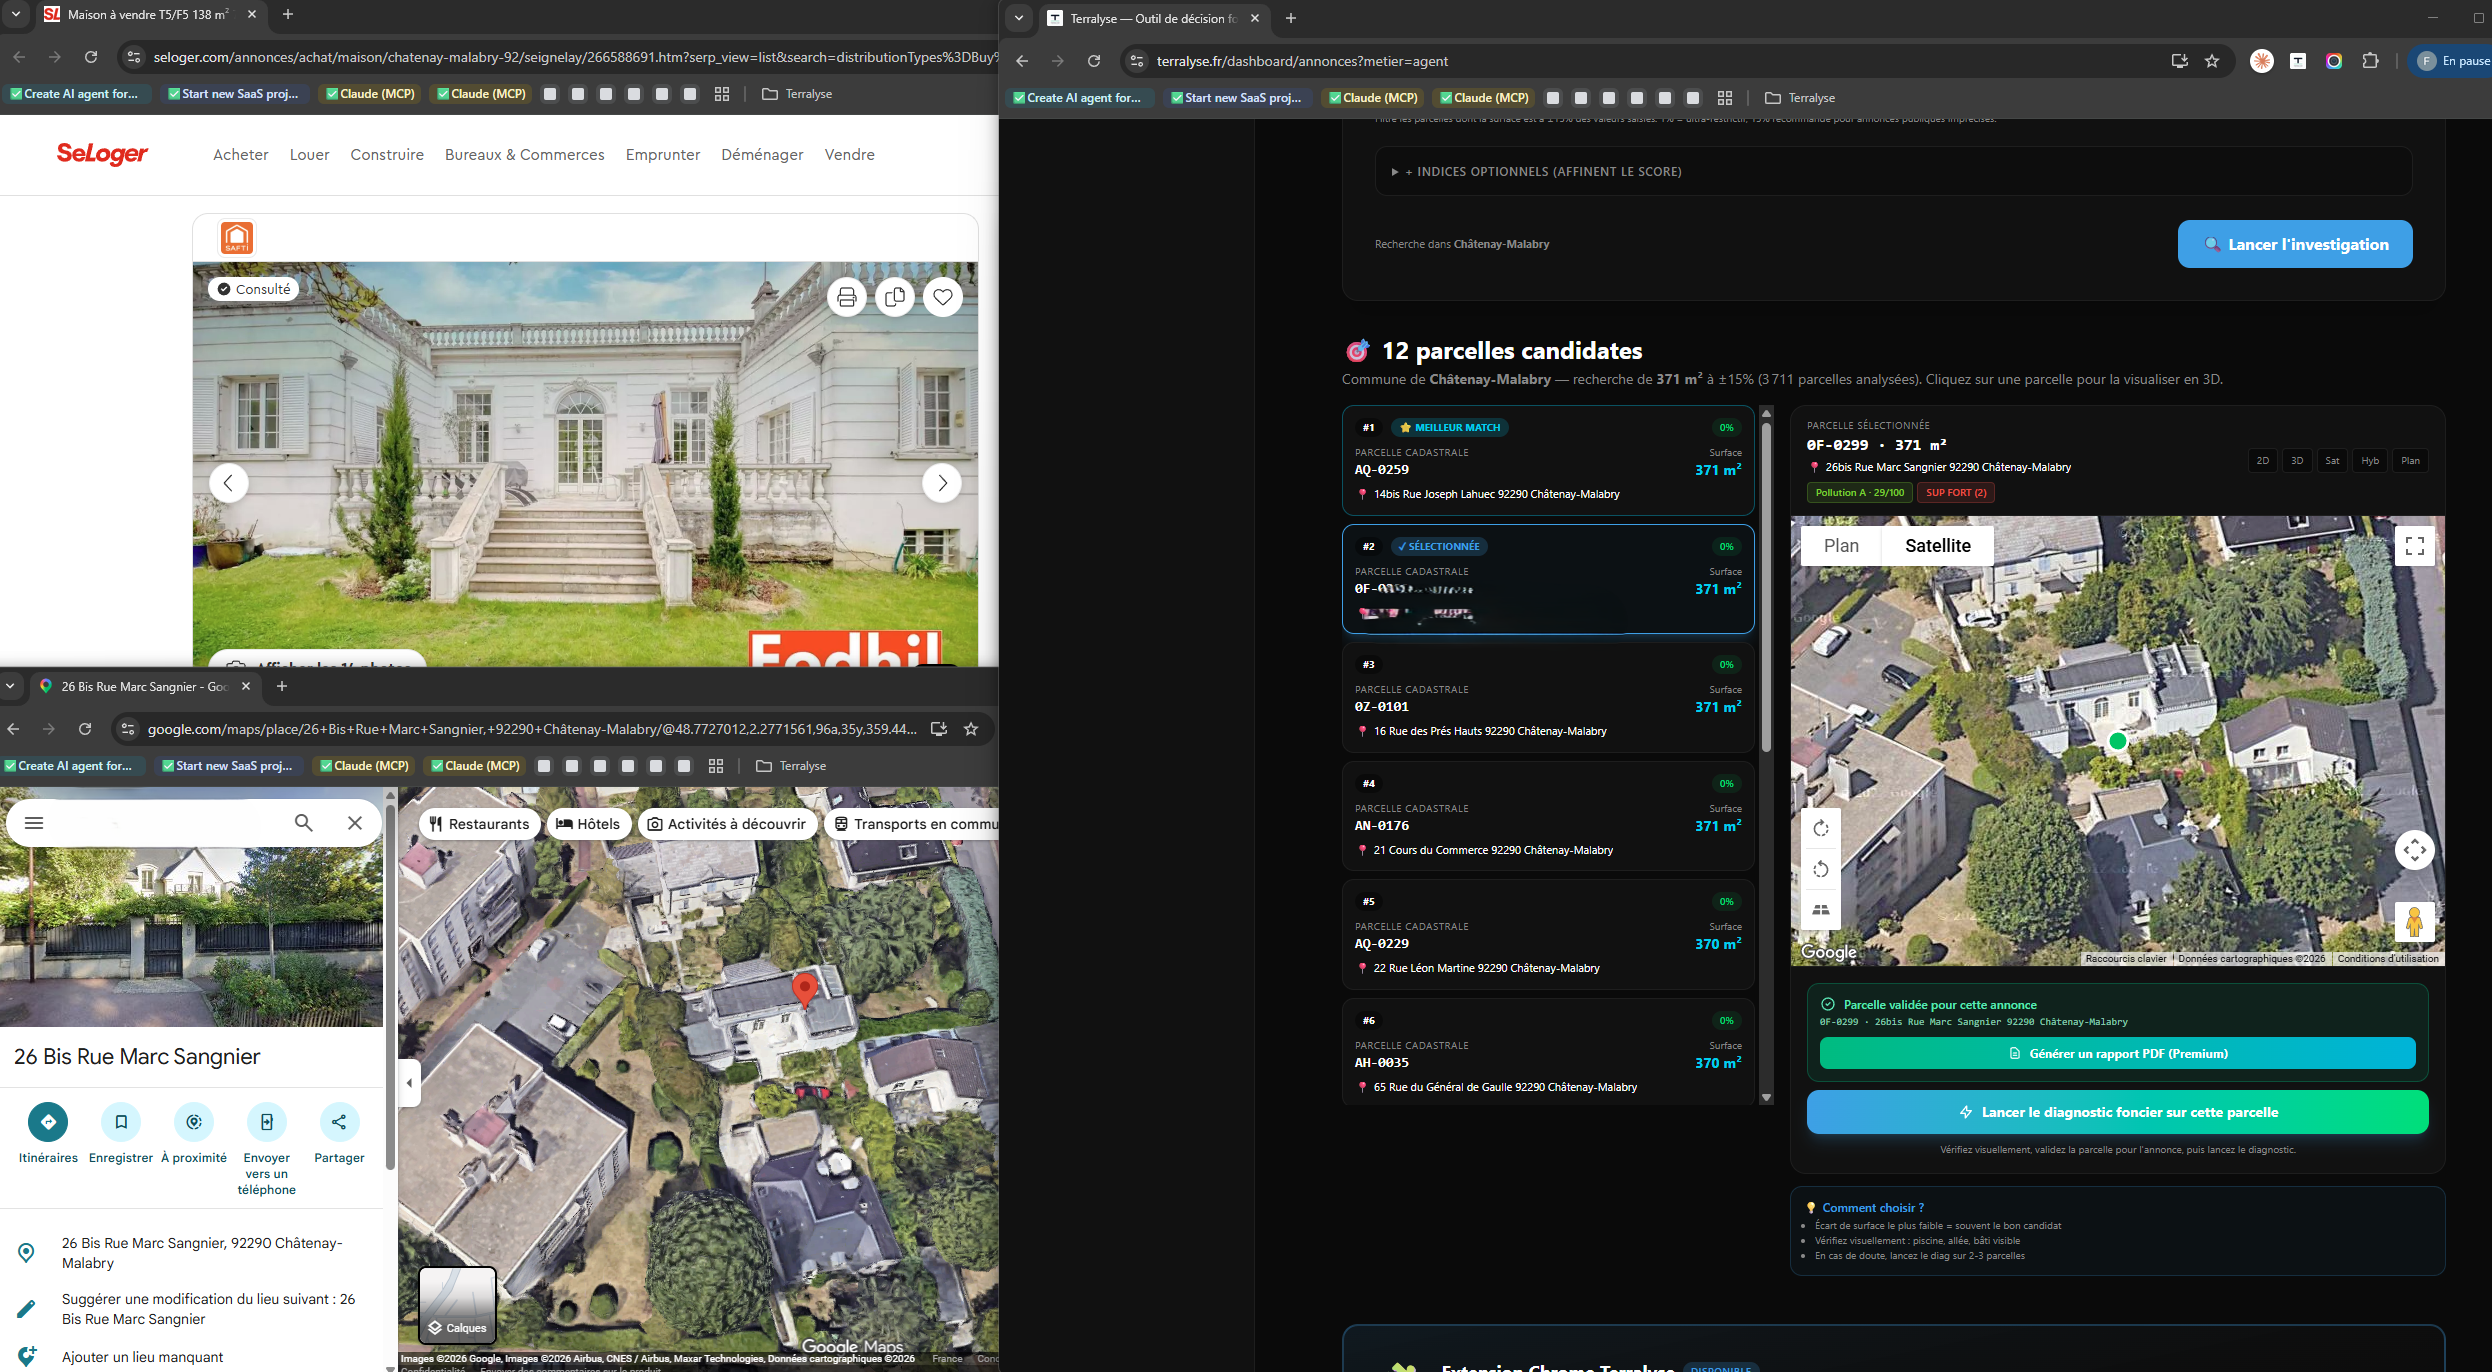Select the Satellite map type in Terralyse
The width and height of the screenshot is (2492, 1372).
tap(1938, 546)
